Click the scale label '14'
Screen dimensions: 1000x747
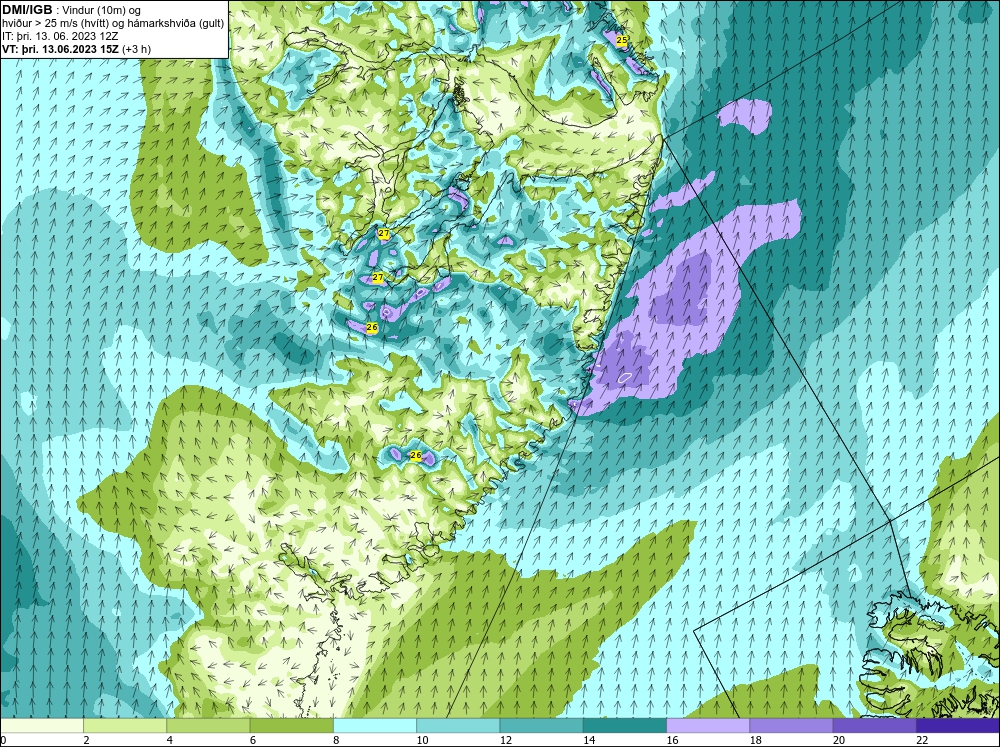pos(589,740)
